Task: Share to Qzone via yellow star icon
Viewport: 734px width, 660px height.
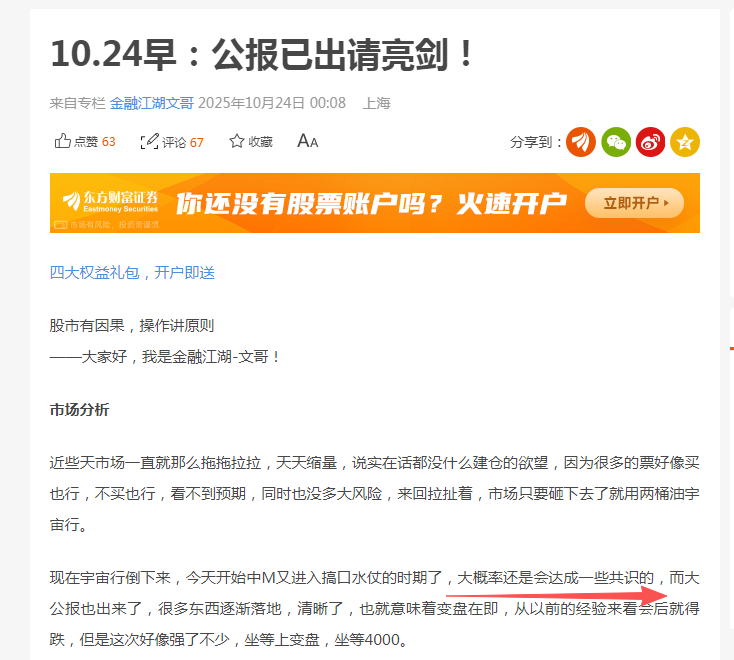Action: [685, 142]
